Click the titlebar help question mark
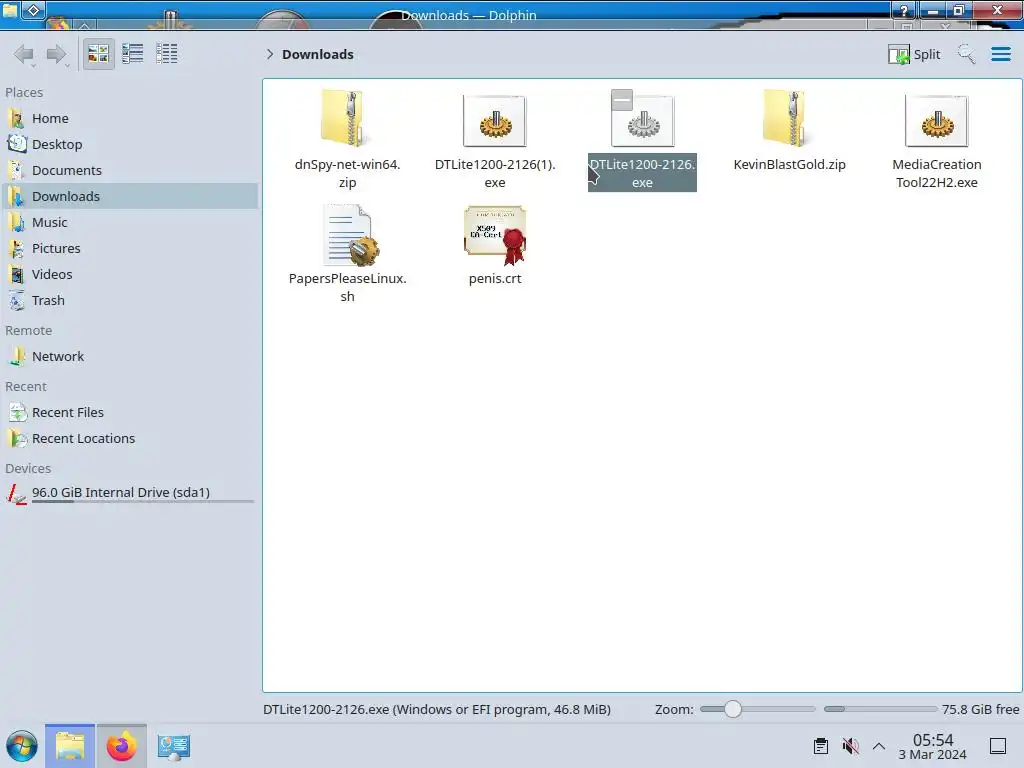This screenshot has height=768, width=1024. pos(904,10)
